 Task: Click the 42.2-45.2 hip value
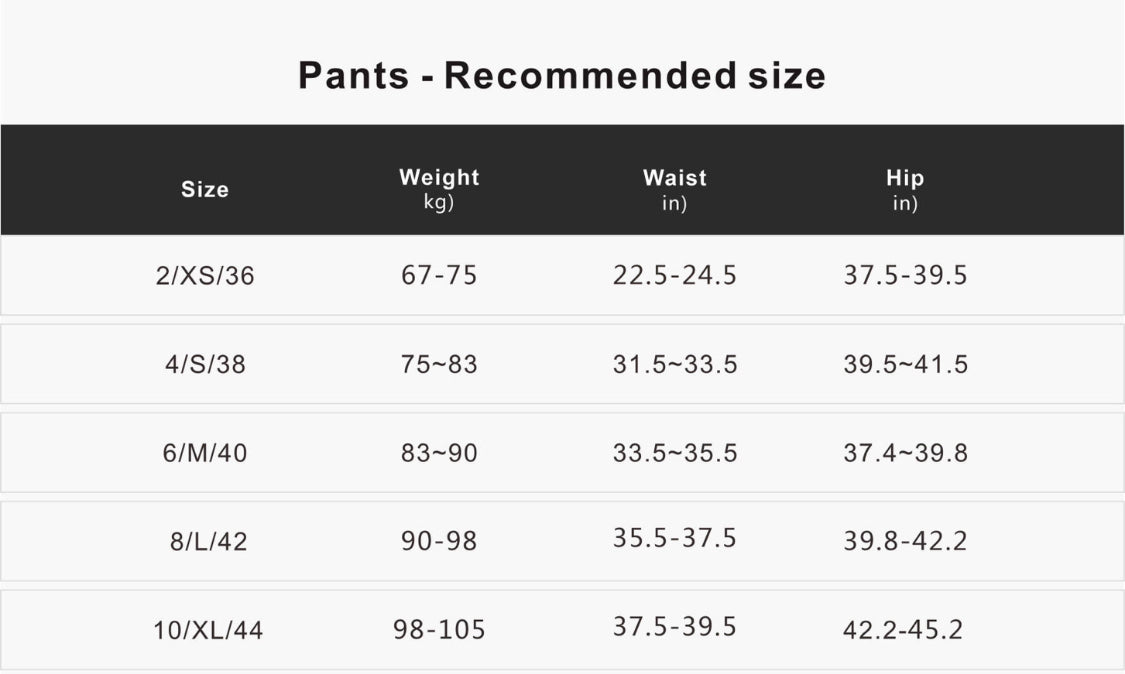tap(903, 630)
